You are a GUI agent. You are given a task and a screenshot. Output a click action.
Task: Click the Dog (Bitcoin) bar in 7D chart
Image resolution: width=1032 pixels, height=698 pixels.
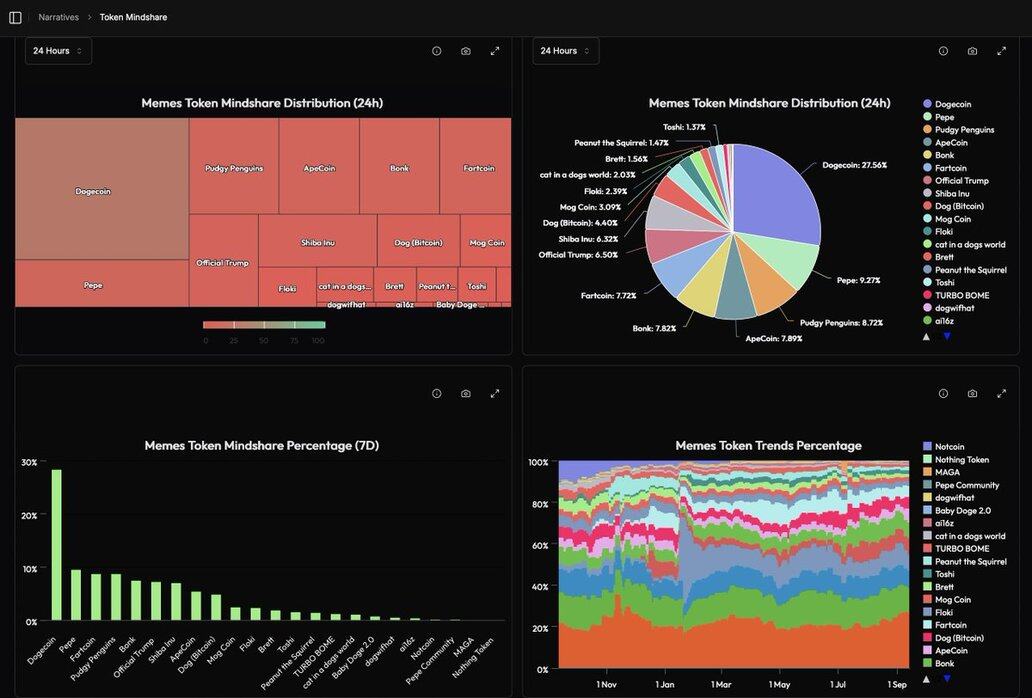[216, 608]
